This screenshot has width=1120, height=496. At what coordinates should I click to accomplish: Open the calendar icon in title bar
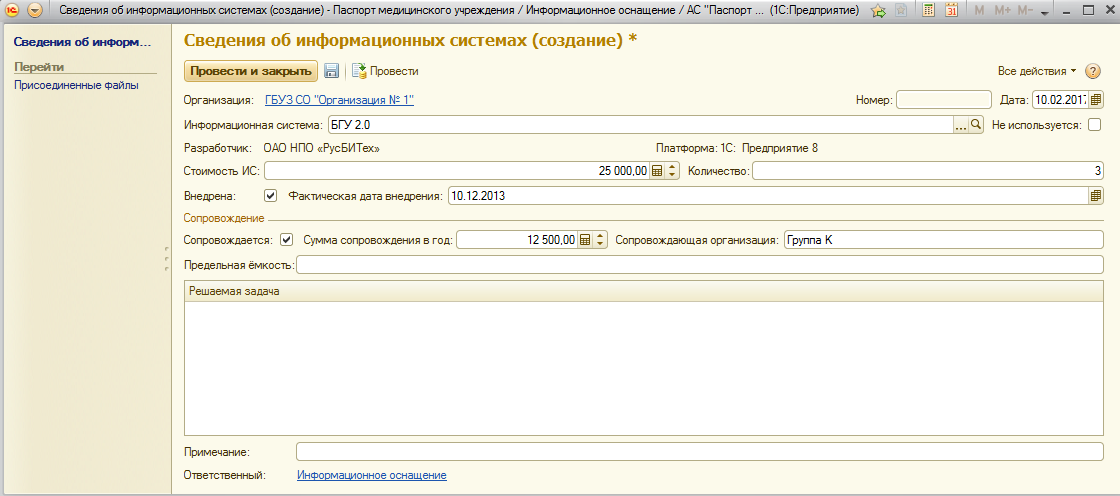pos(951,11)
